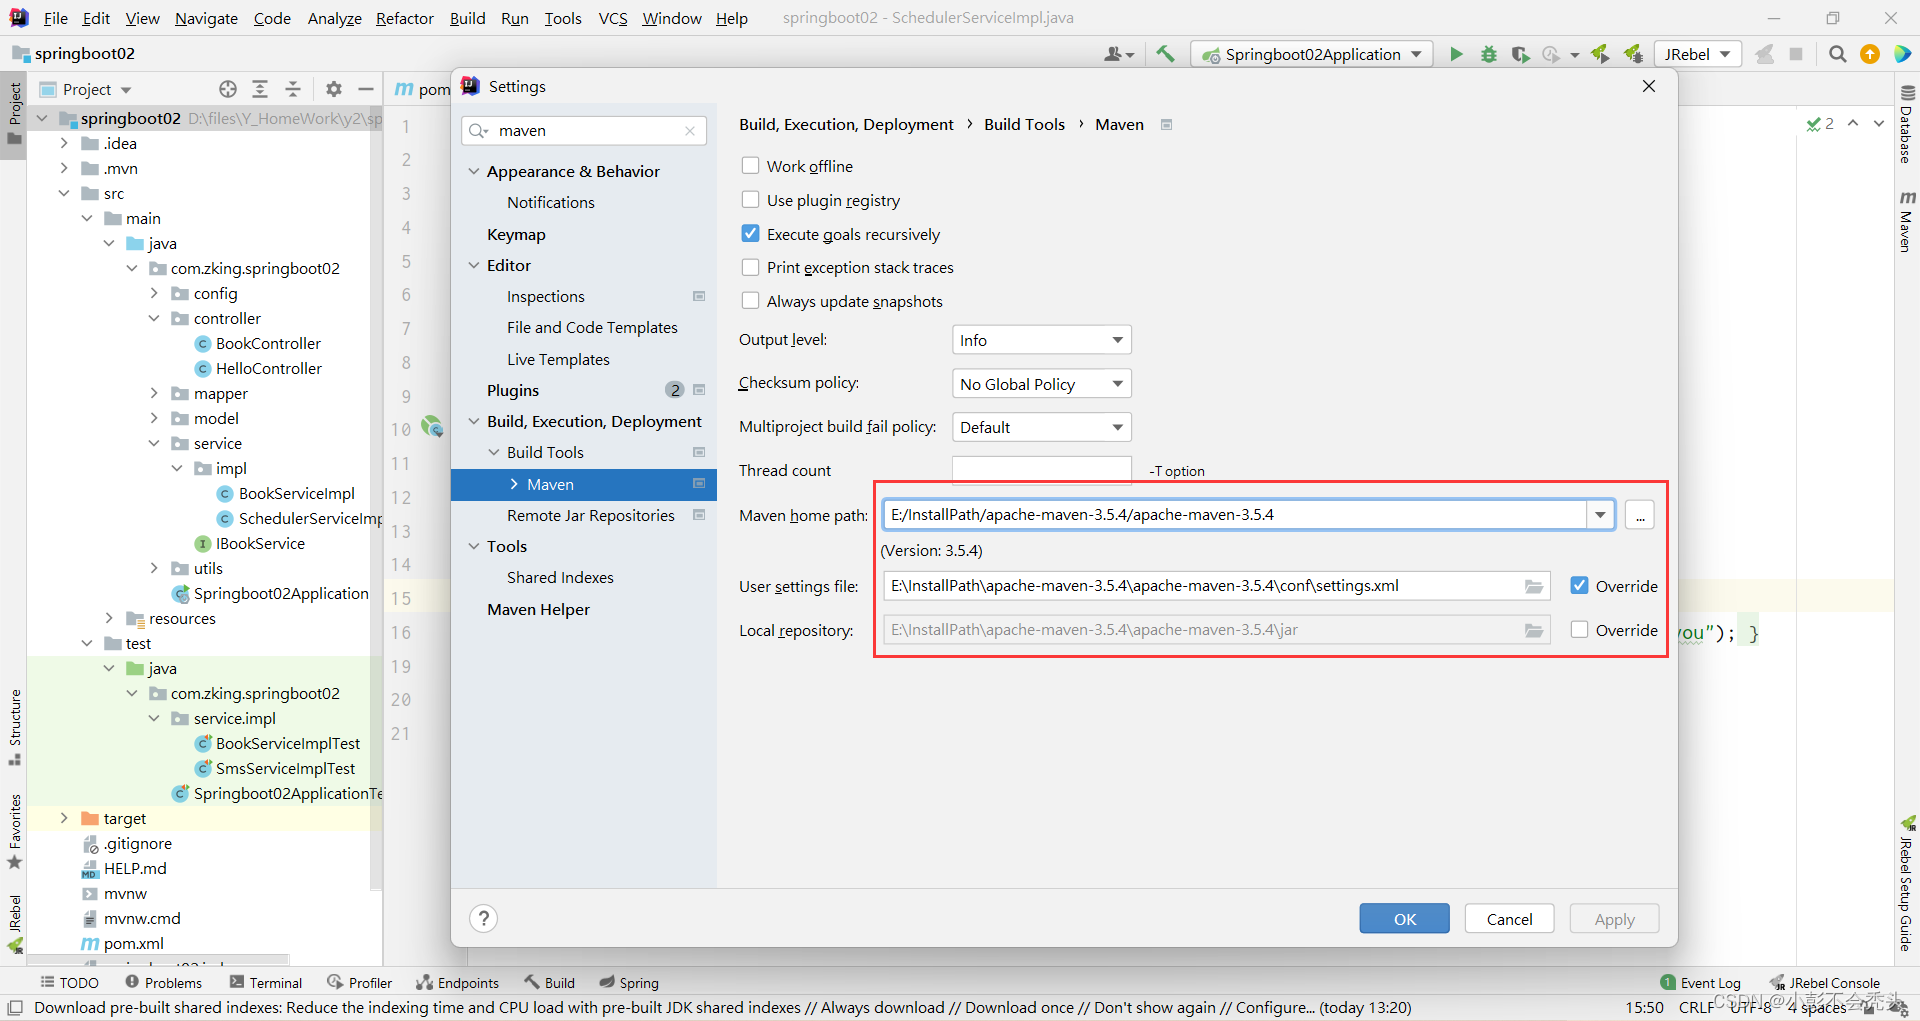This screenshot has height=1021, width=1920.
Task: Hide the Project panel with minus icon
Action: click(366, 89)
